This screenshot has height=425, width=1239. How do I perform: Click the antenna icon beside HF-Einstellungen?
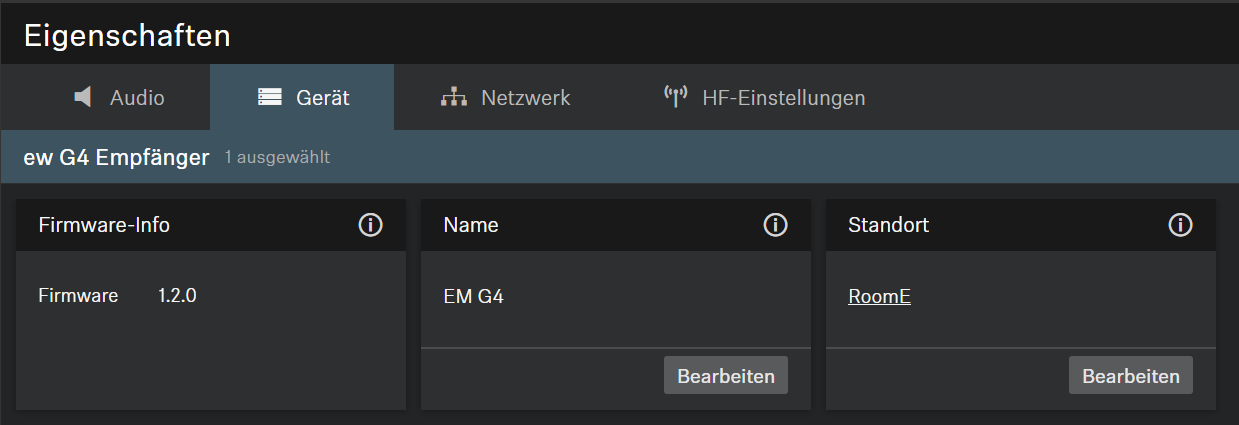coord(676,97)
